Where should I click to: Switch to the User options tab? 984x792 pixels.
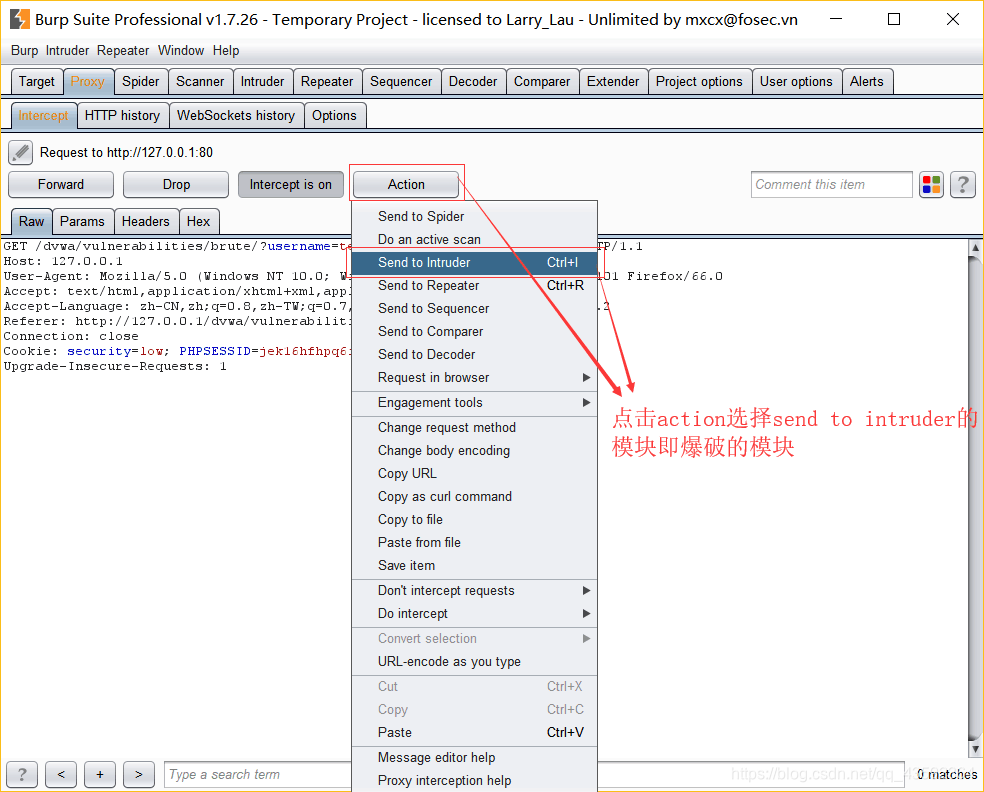click(796, 82)
